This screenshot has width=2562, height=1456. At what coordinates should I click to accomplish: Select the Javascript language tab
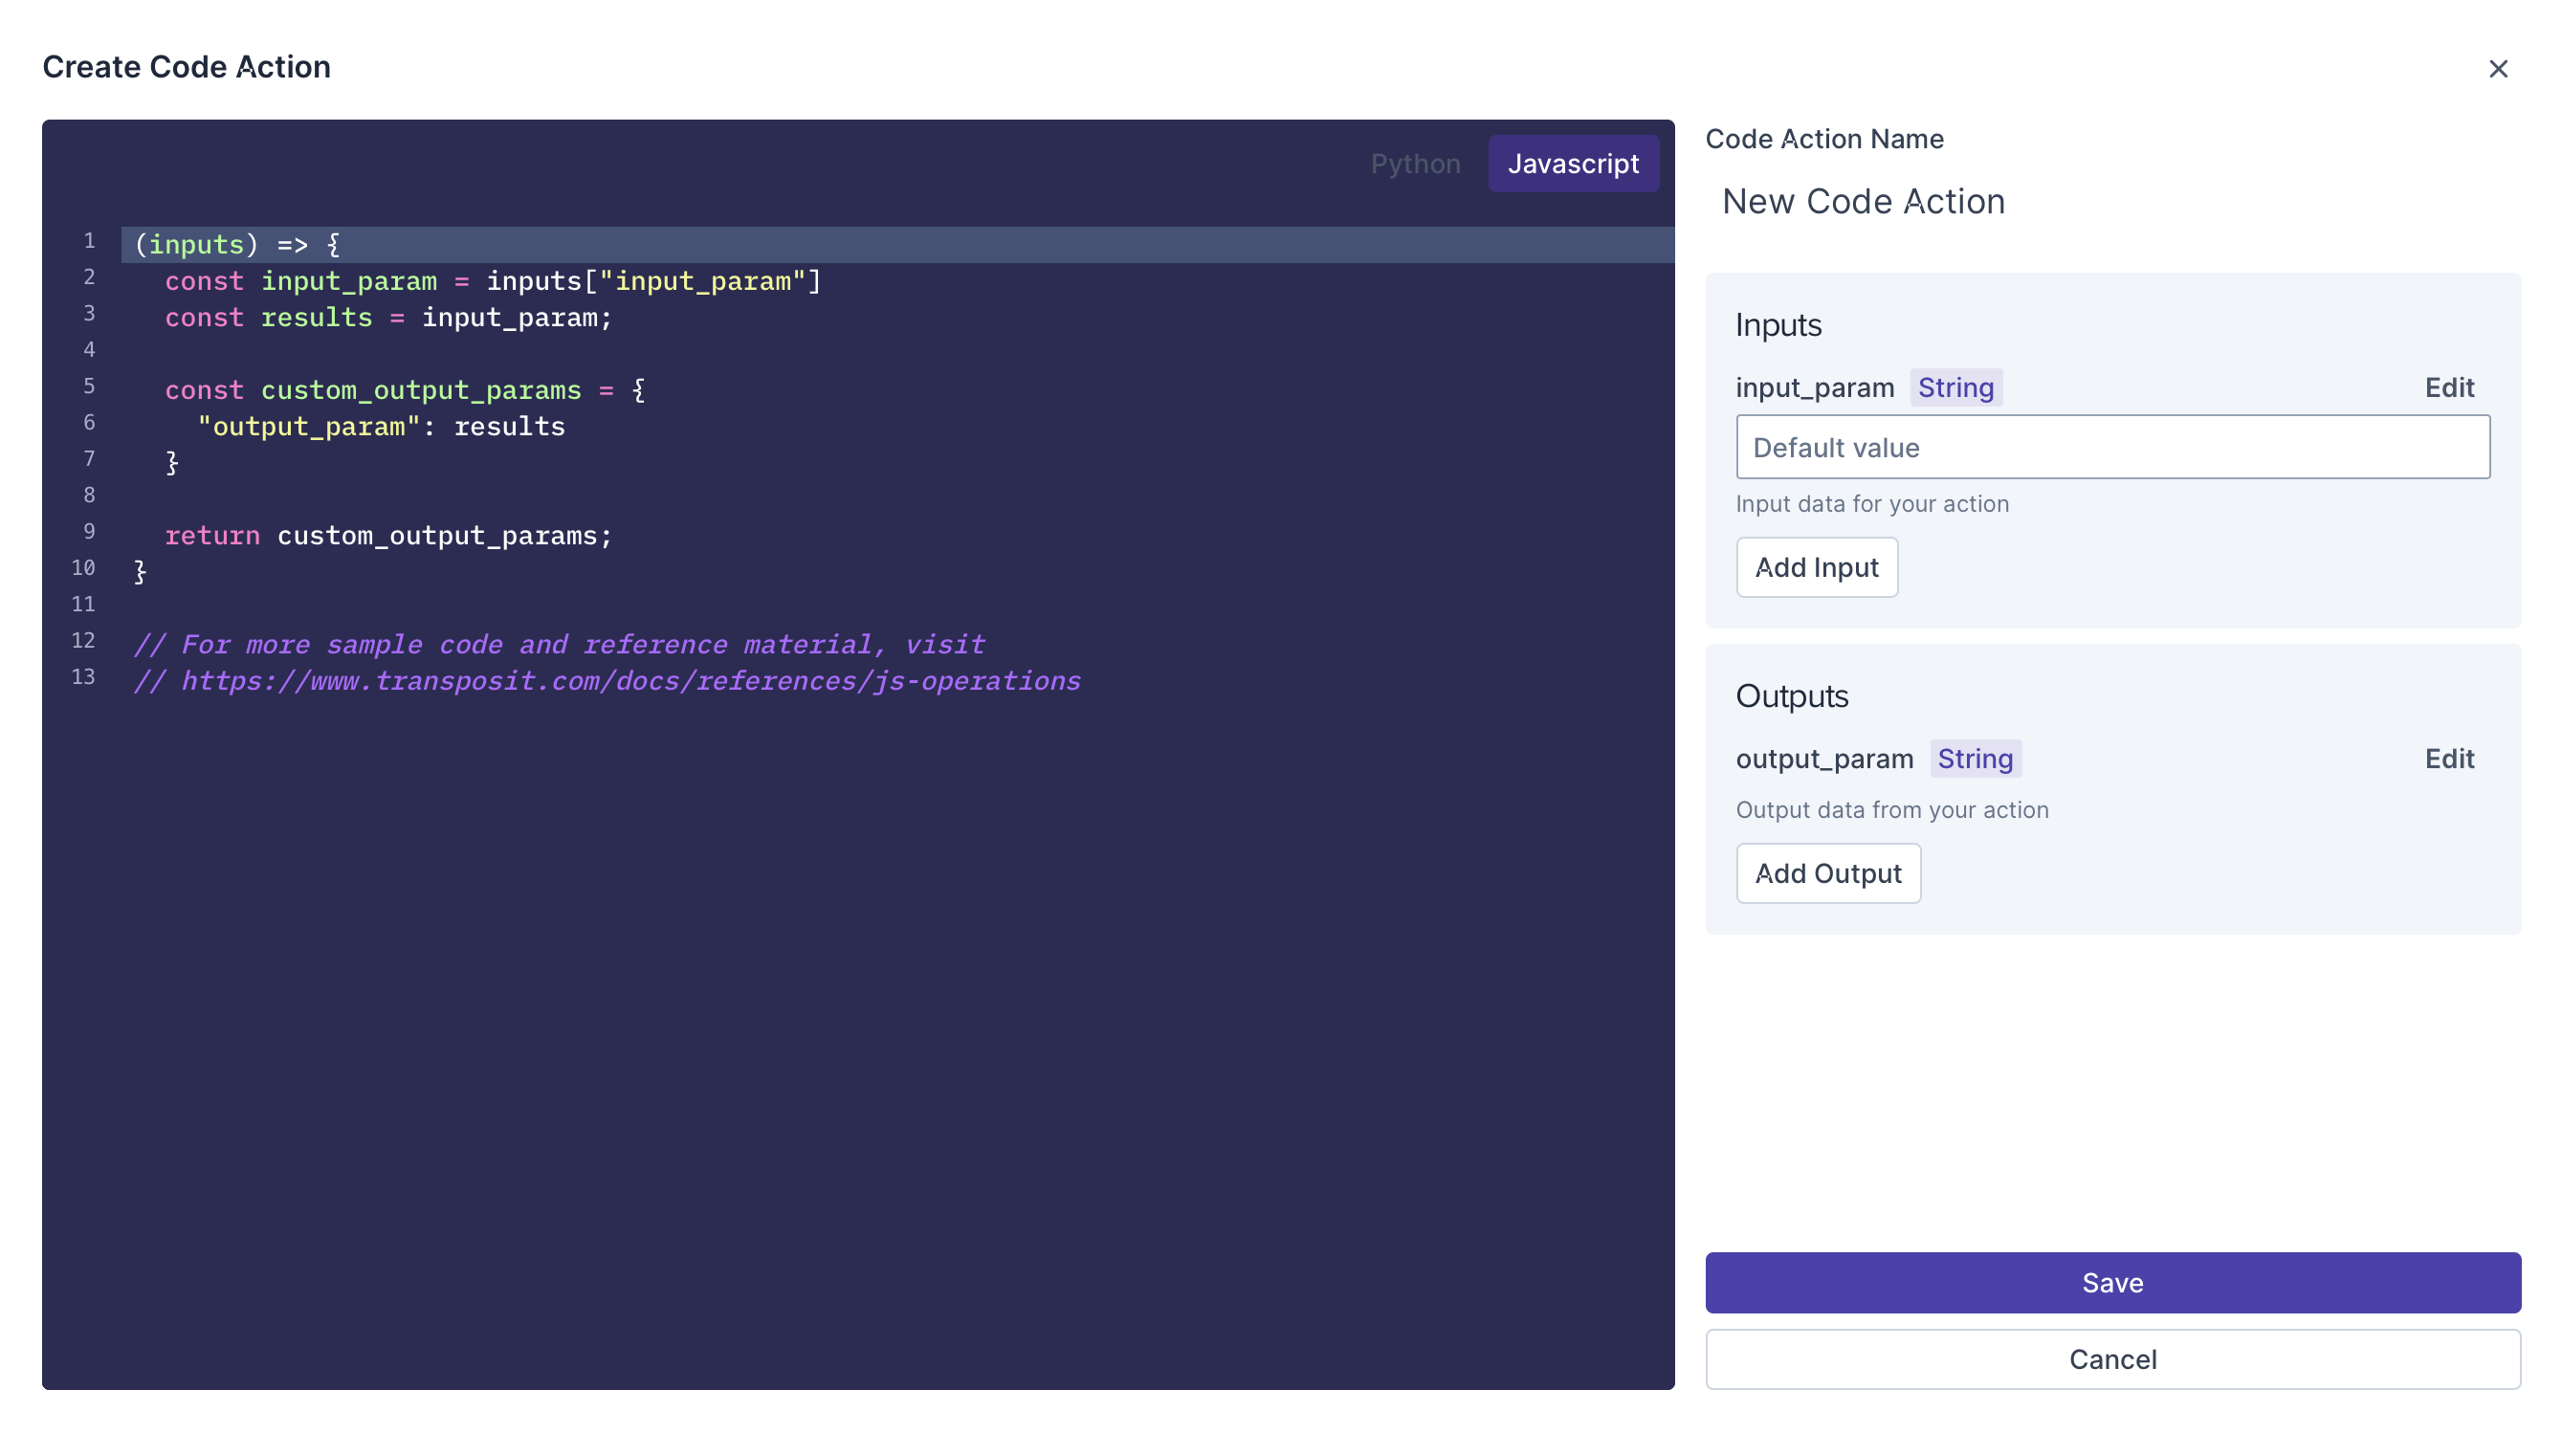[1572, 163]
